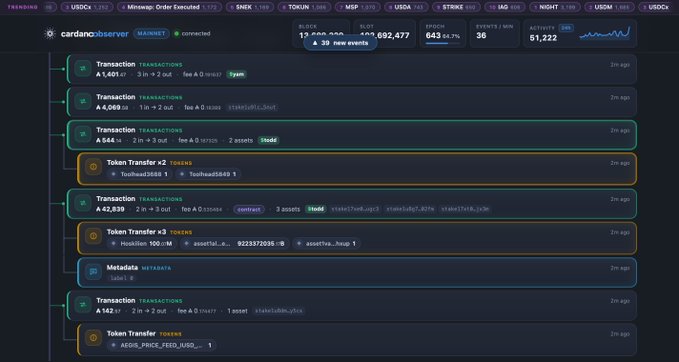The height and width of the screenshot is (362, 679).
Task: Show the 39 new events
Action: click(x=340, y=43)
